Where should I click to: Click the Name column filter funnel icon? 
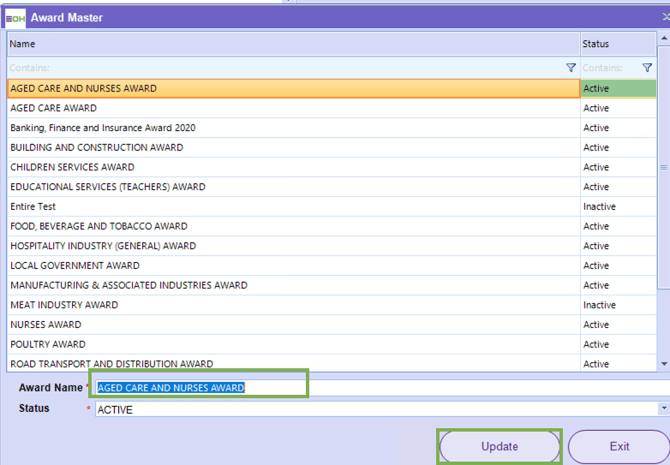click(571, 68)
